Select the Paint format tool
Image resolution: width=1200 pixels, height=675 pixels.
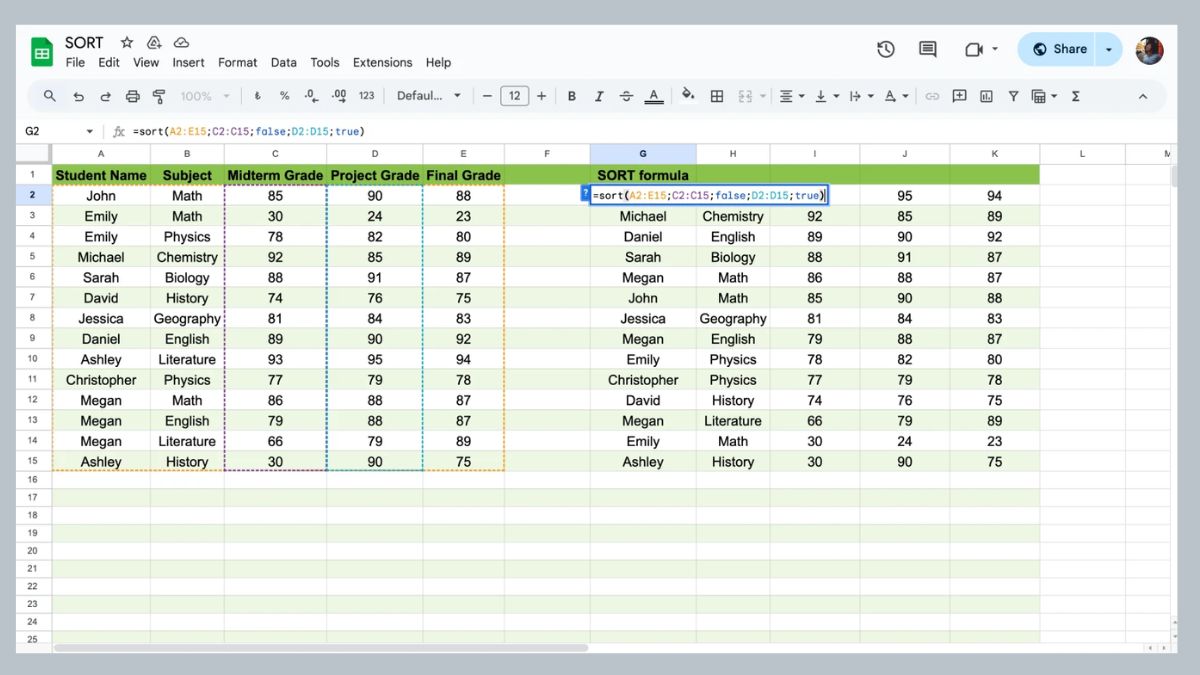(158, 96)
